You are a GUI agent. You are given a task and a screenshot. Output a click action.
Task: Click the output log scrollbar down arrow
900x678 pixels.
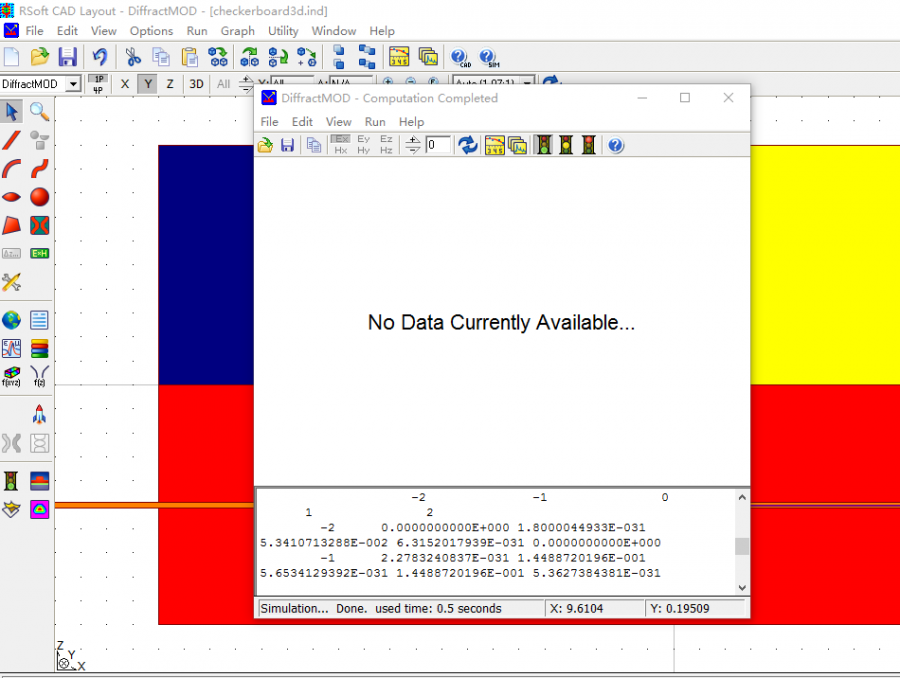pos(742,587)
